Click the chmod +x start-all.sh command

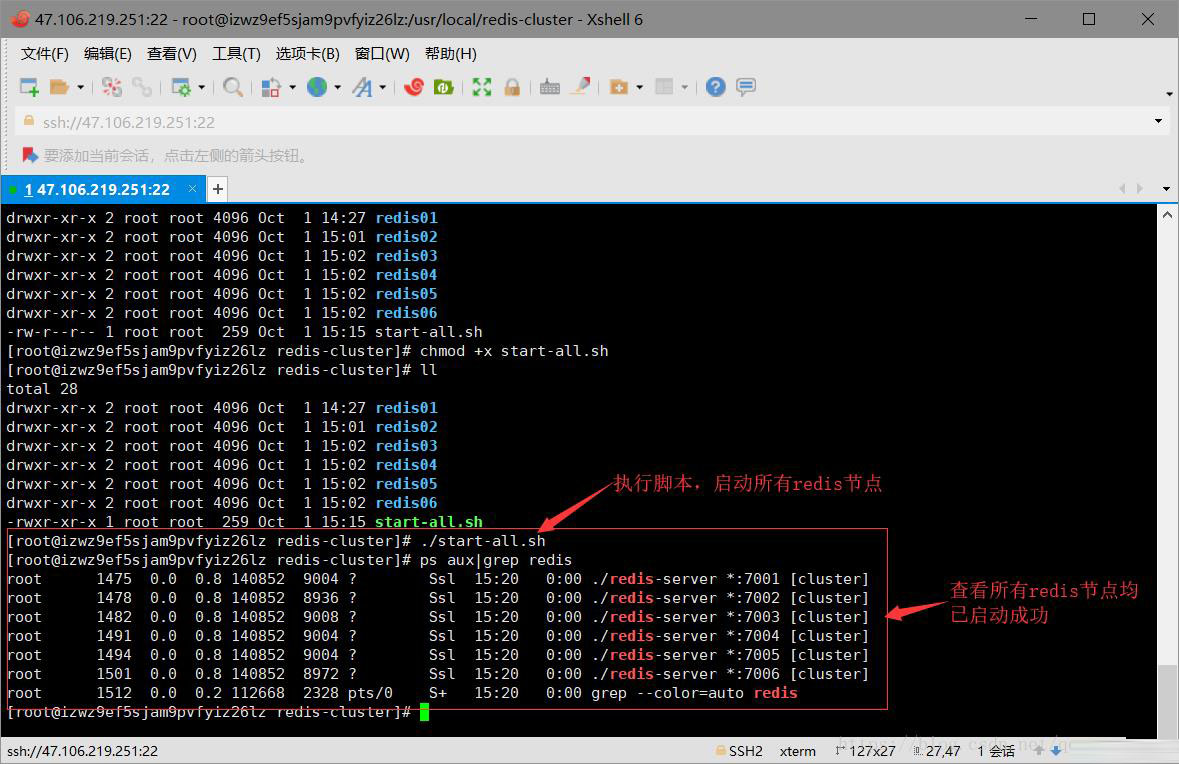(514, 350)
